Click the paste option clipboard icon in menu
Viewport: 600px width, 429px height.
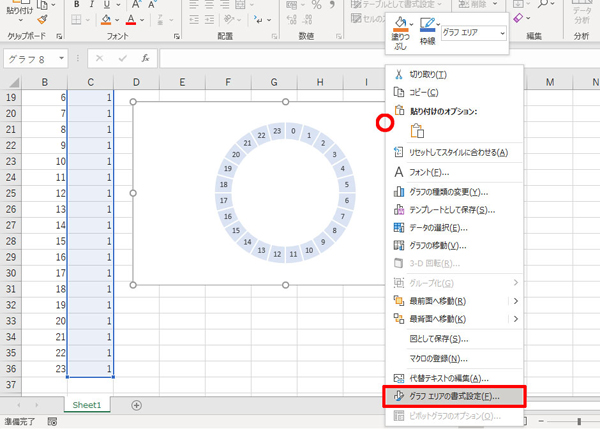pyautogui.click(x=417, y=131)
